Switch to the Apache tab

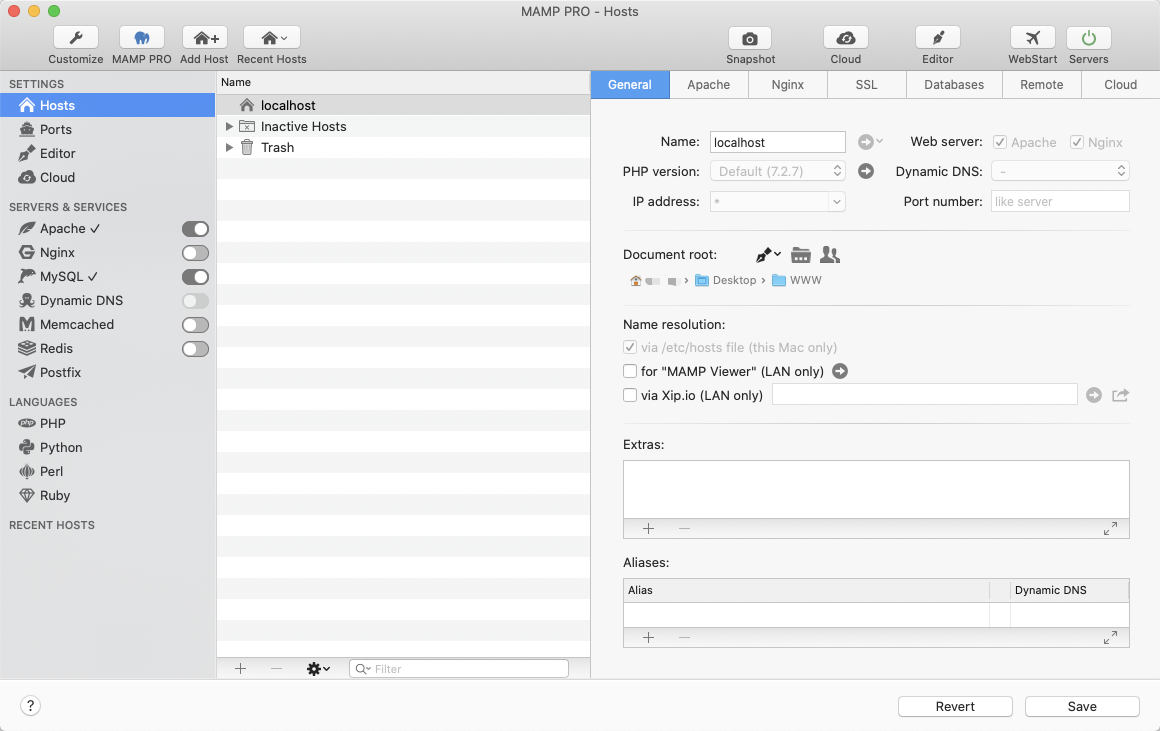709,84
